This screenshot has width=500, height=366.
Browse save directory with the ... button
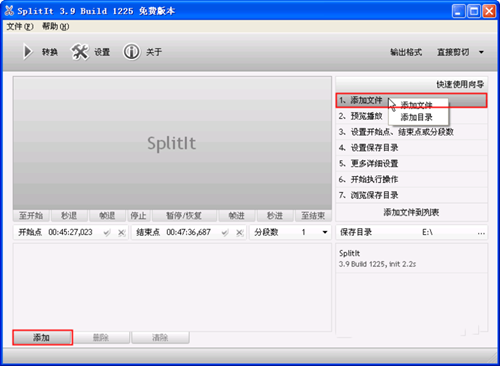coord(481,233)
